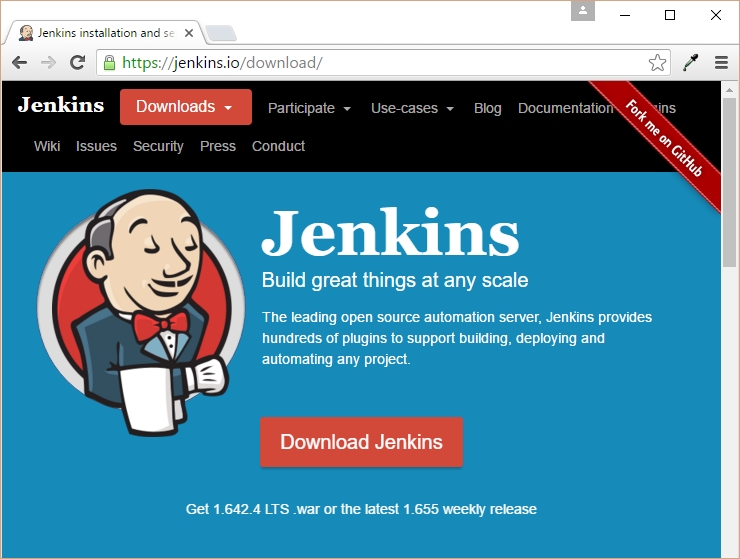Minimize the browser window
The height and width of the screenshot is (559, 740).
pyautogui.click(x=625, y=15)
